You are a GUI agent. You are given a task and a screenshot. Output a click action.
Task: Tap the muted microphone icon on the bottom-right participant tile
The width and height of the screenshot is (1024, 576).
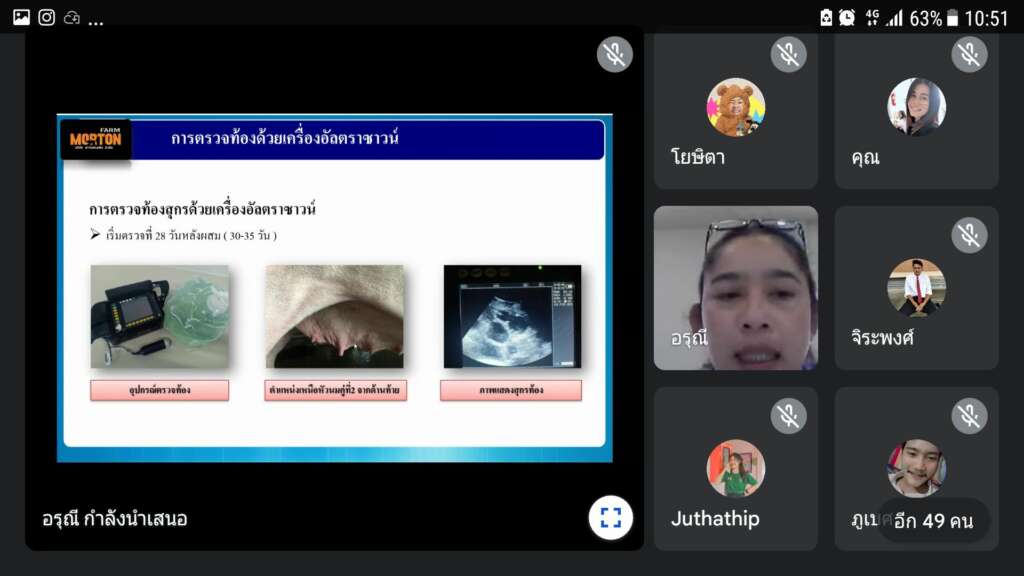pos(969,416)
